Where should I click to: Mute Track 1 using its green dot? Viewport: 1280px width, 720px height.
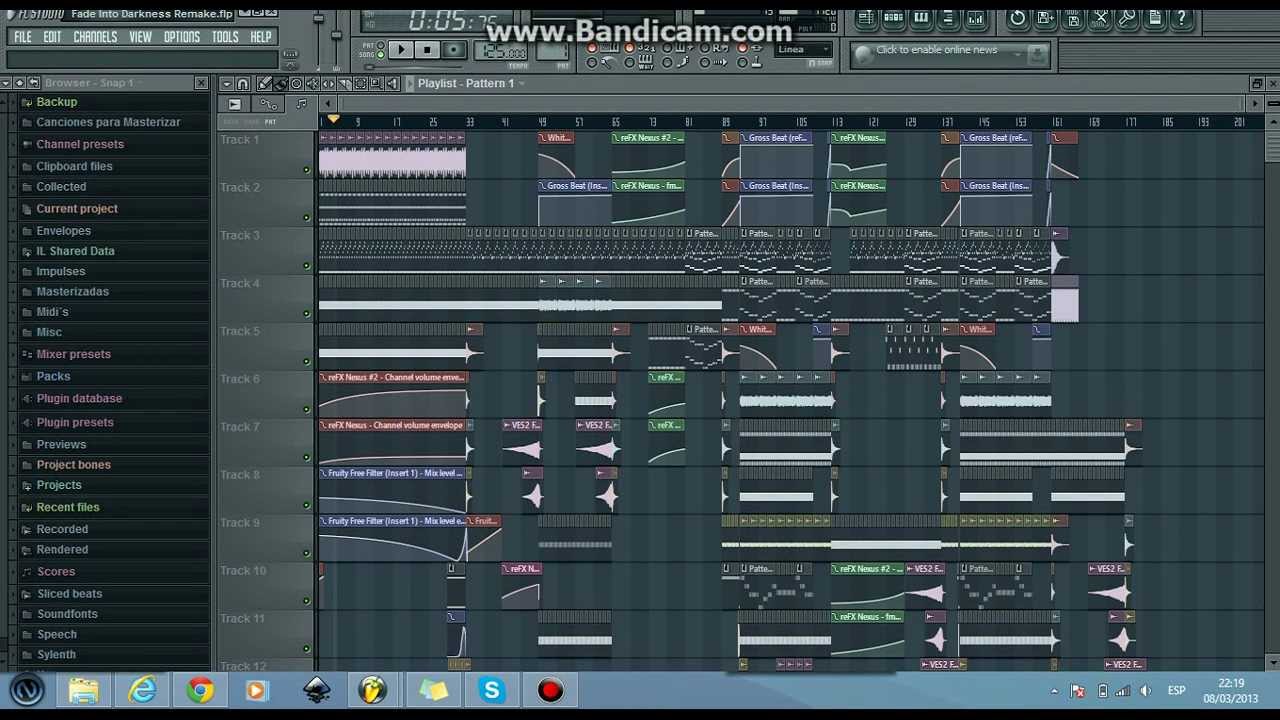pos(307,170)
